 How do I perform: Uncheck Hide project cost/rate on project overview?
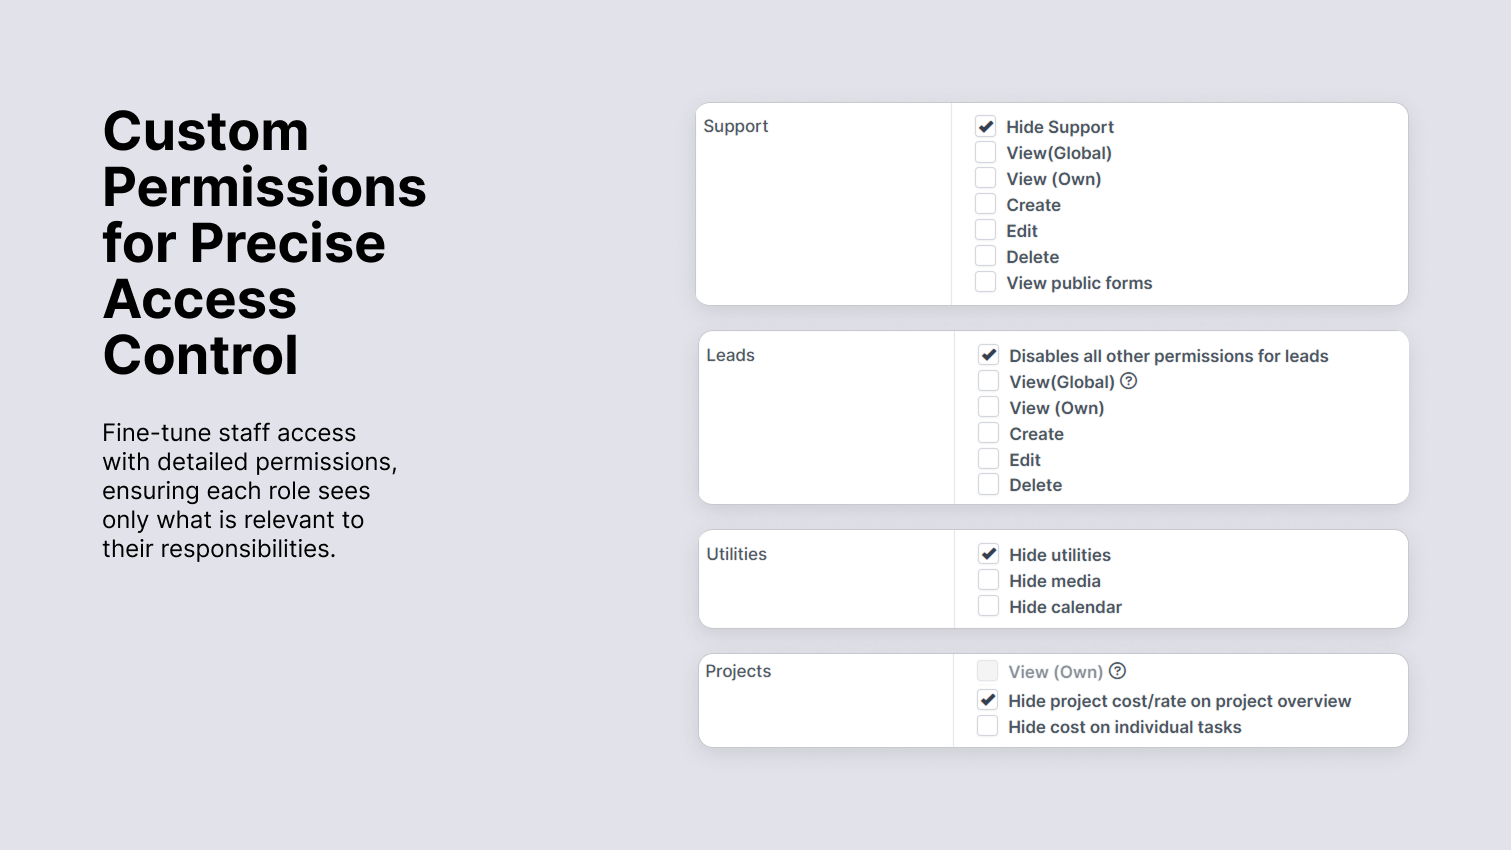click(x=988, y=700)
